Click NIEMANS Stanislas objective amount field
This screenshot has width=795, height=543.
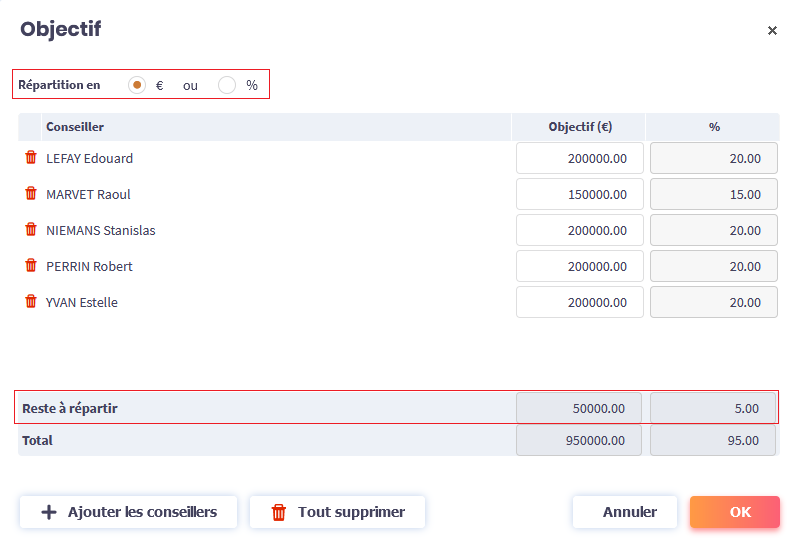[x=580, y=230]
